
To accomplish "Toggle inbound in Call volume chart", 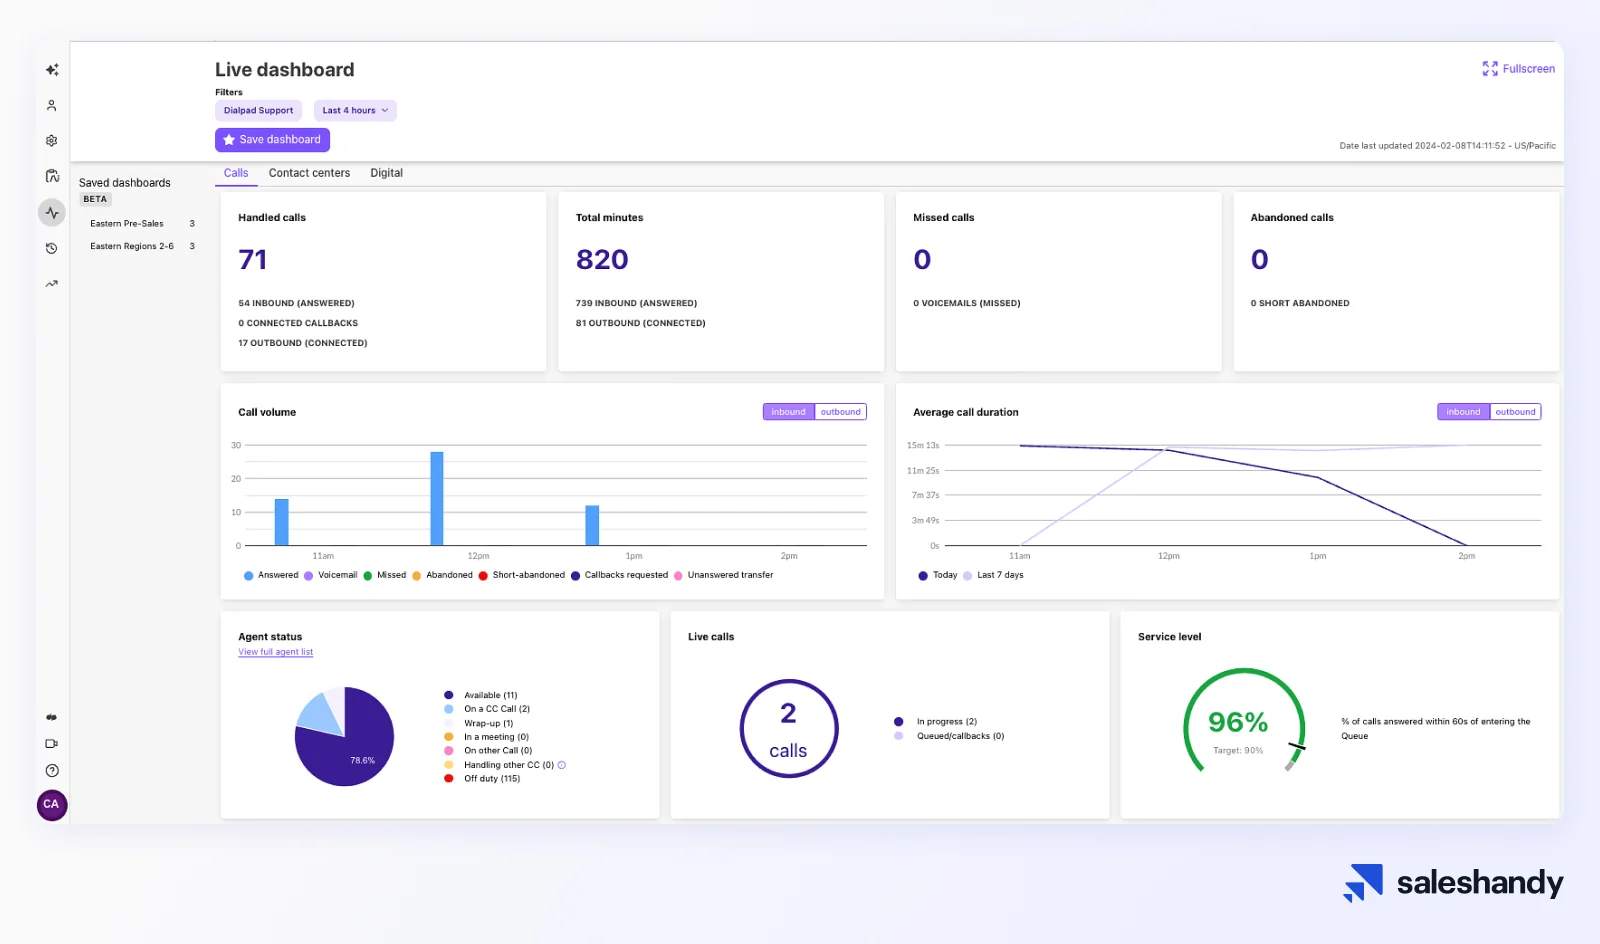I will pos(789,412).
